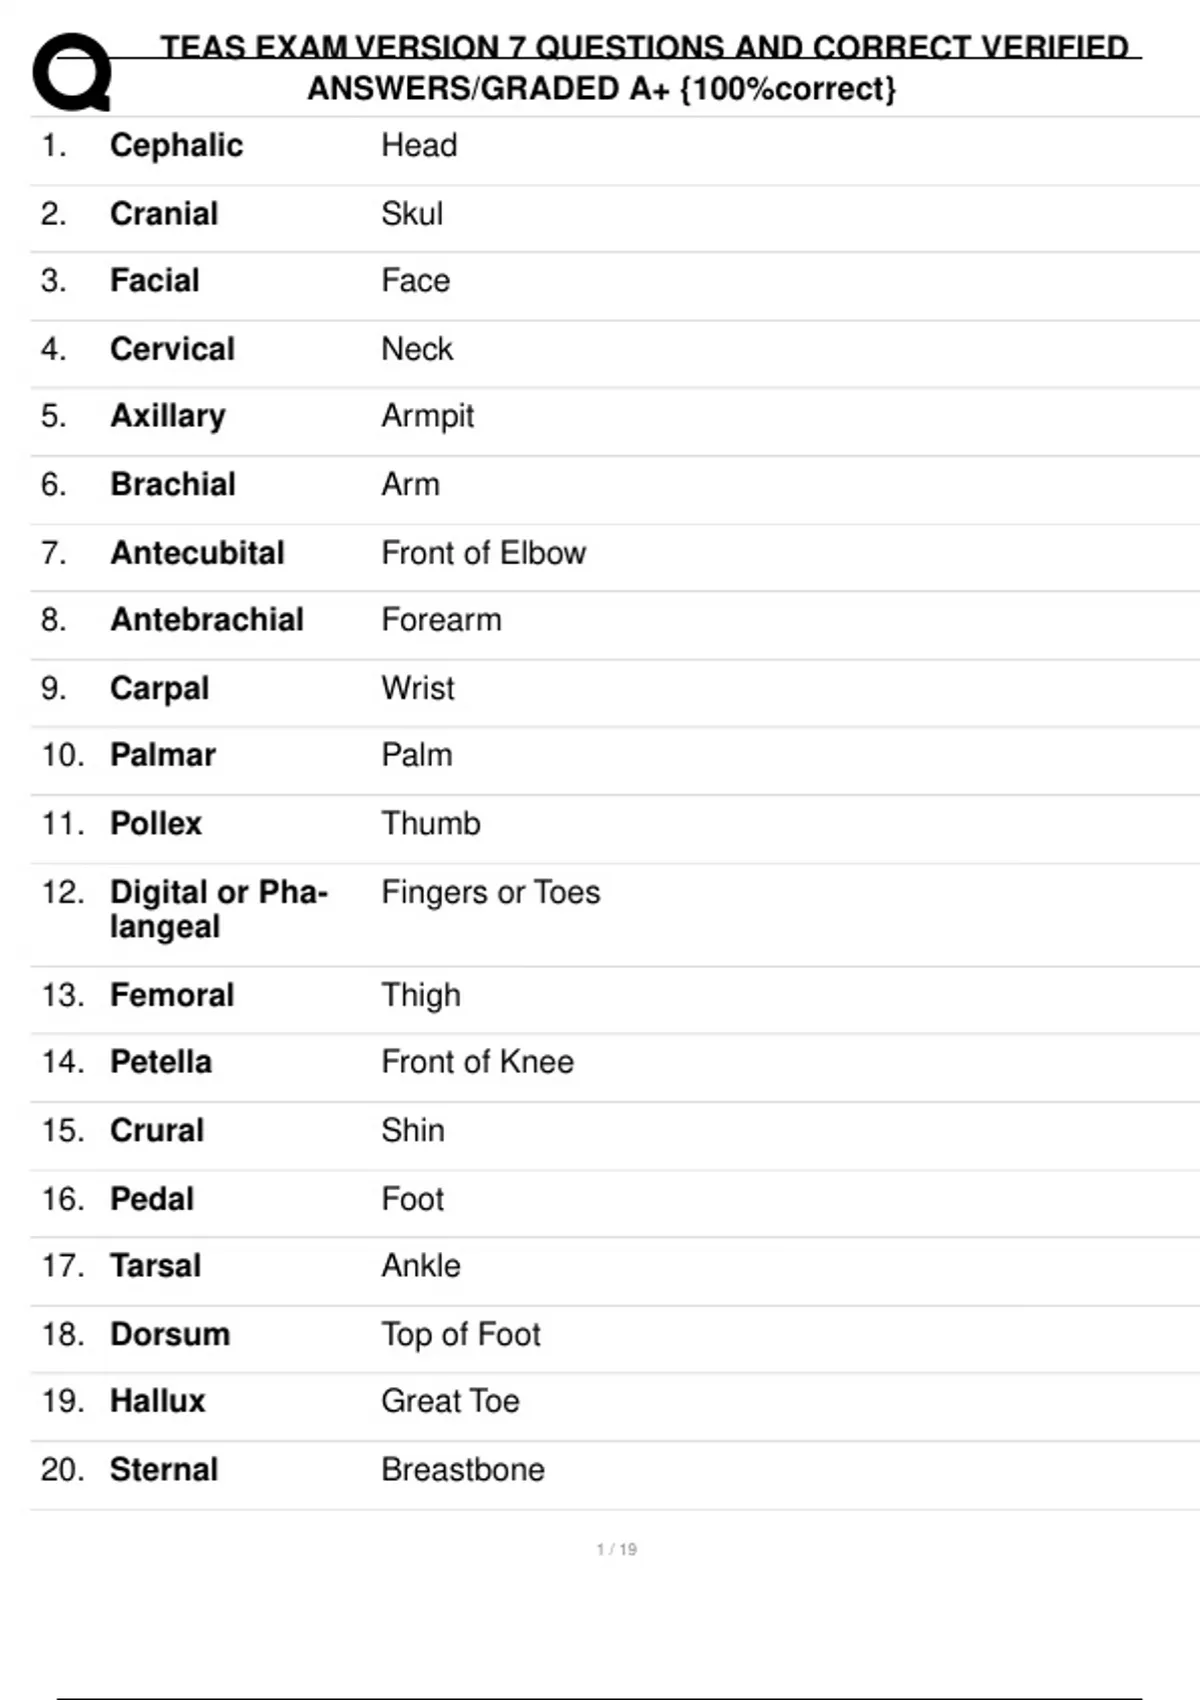Viewport: 1200px width, 1700px height.
Task: Select the term 'Cephalic' in row 1
Action: 176,146
